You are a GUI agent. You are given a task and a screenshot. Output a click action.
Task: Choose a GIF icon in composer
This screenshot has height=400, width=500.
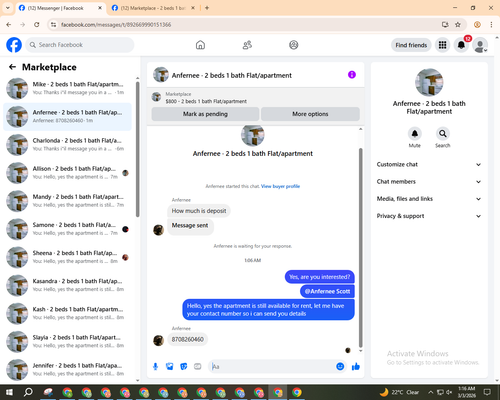click(x=198, y=367)
